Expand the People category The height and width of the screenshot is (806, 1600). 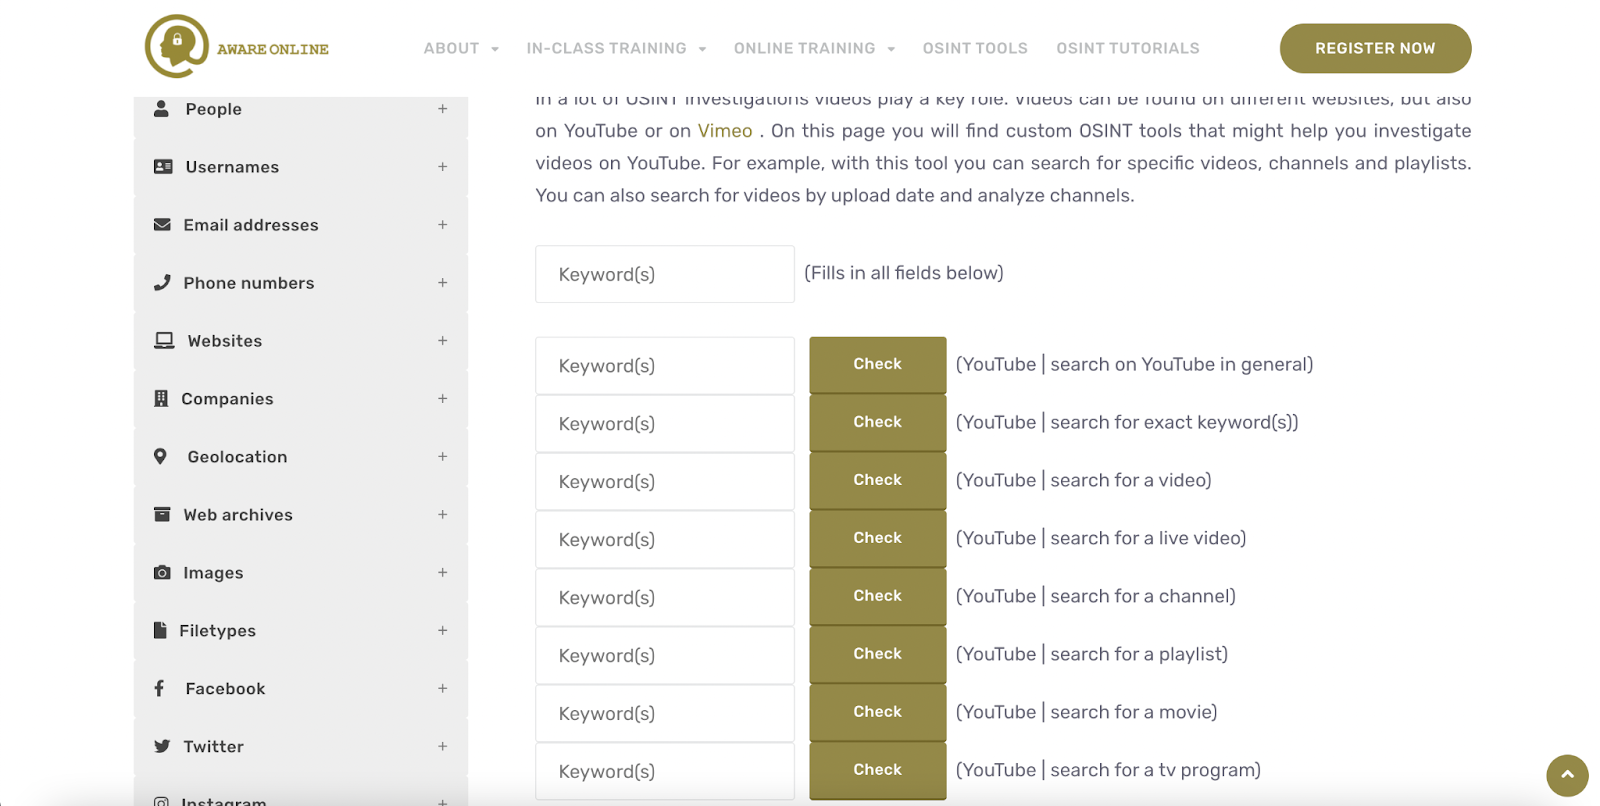(442, 109)
